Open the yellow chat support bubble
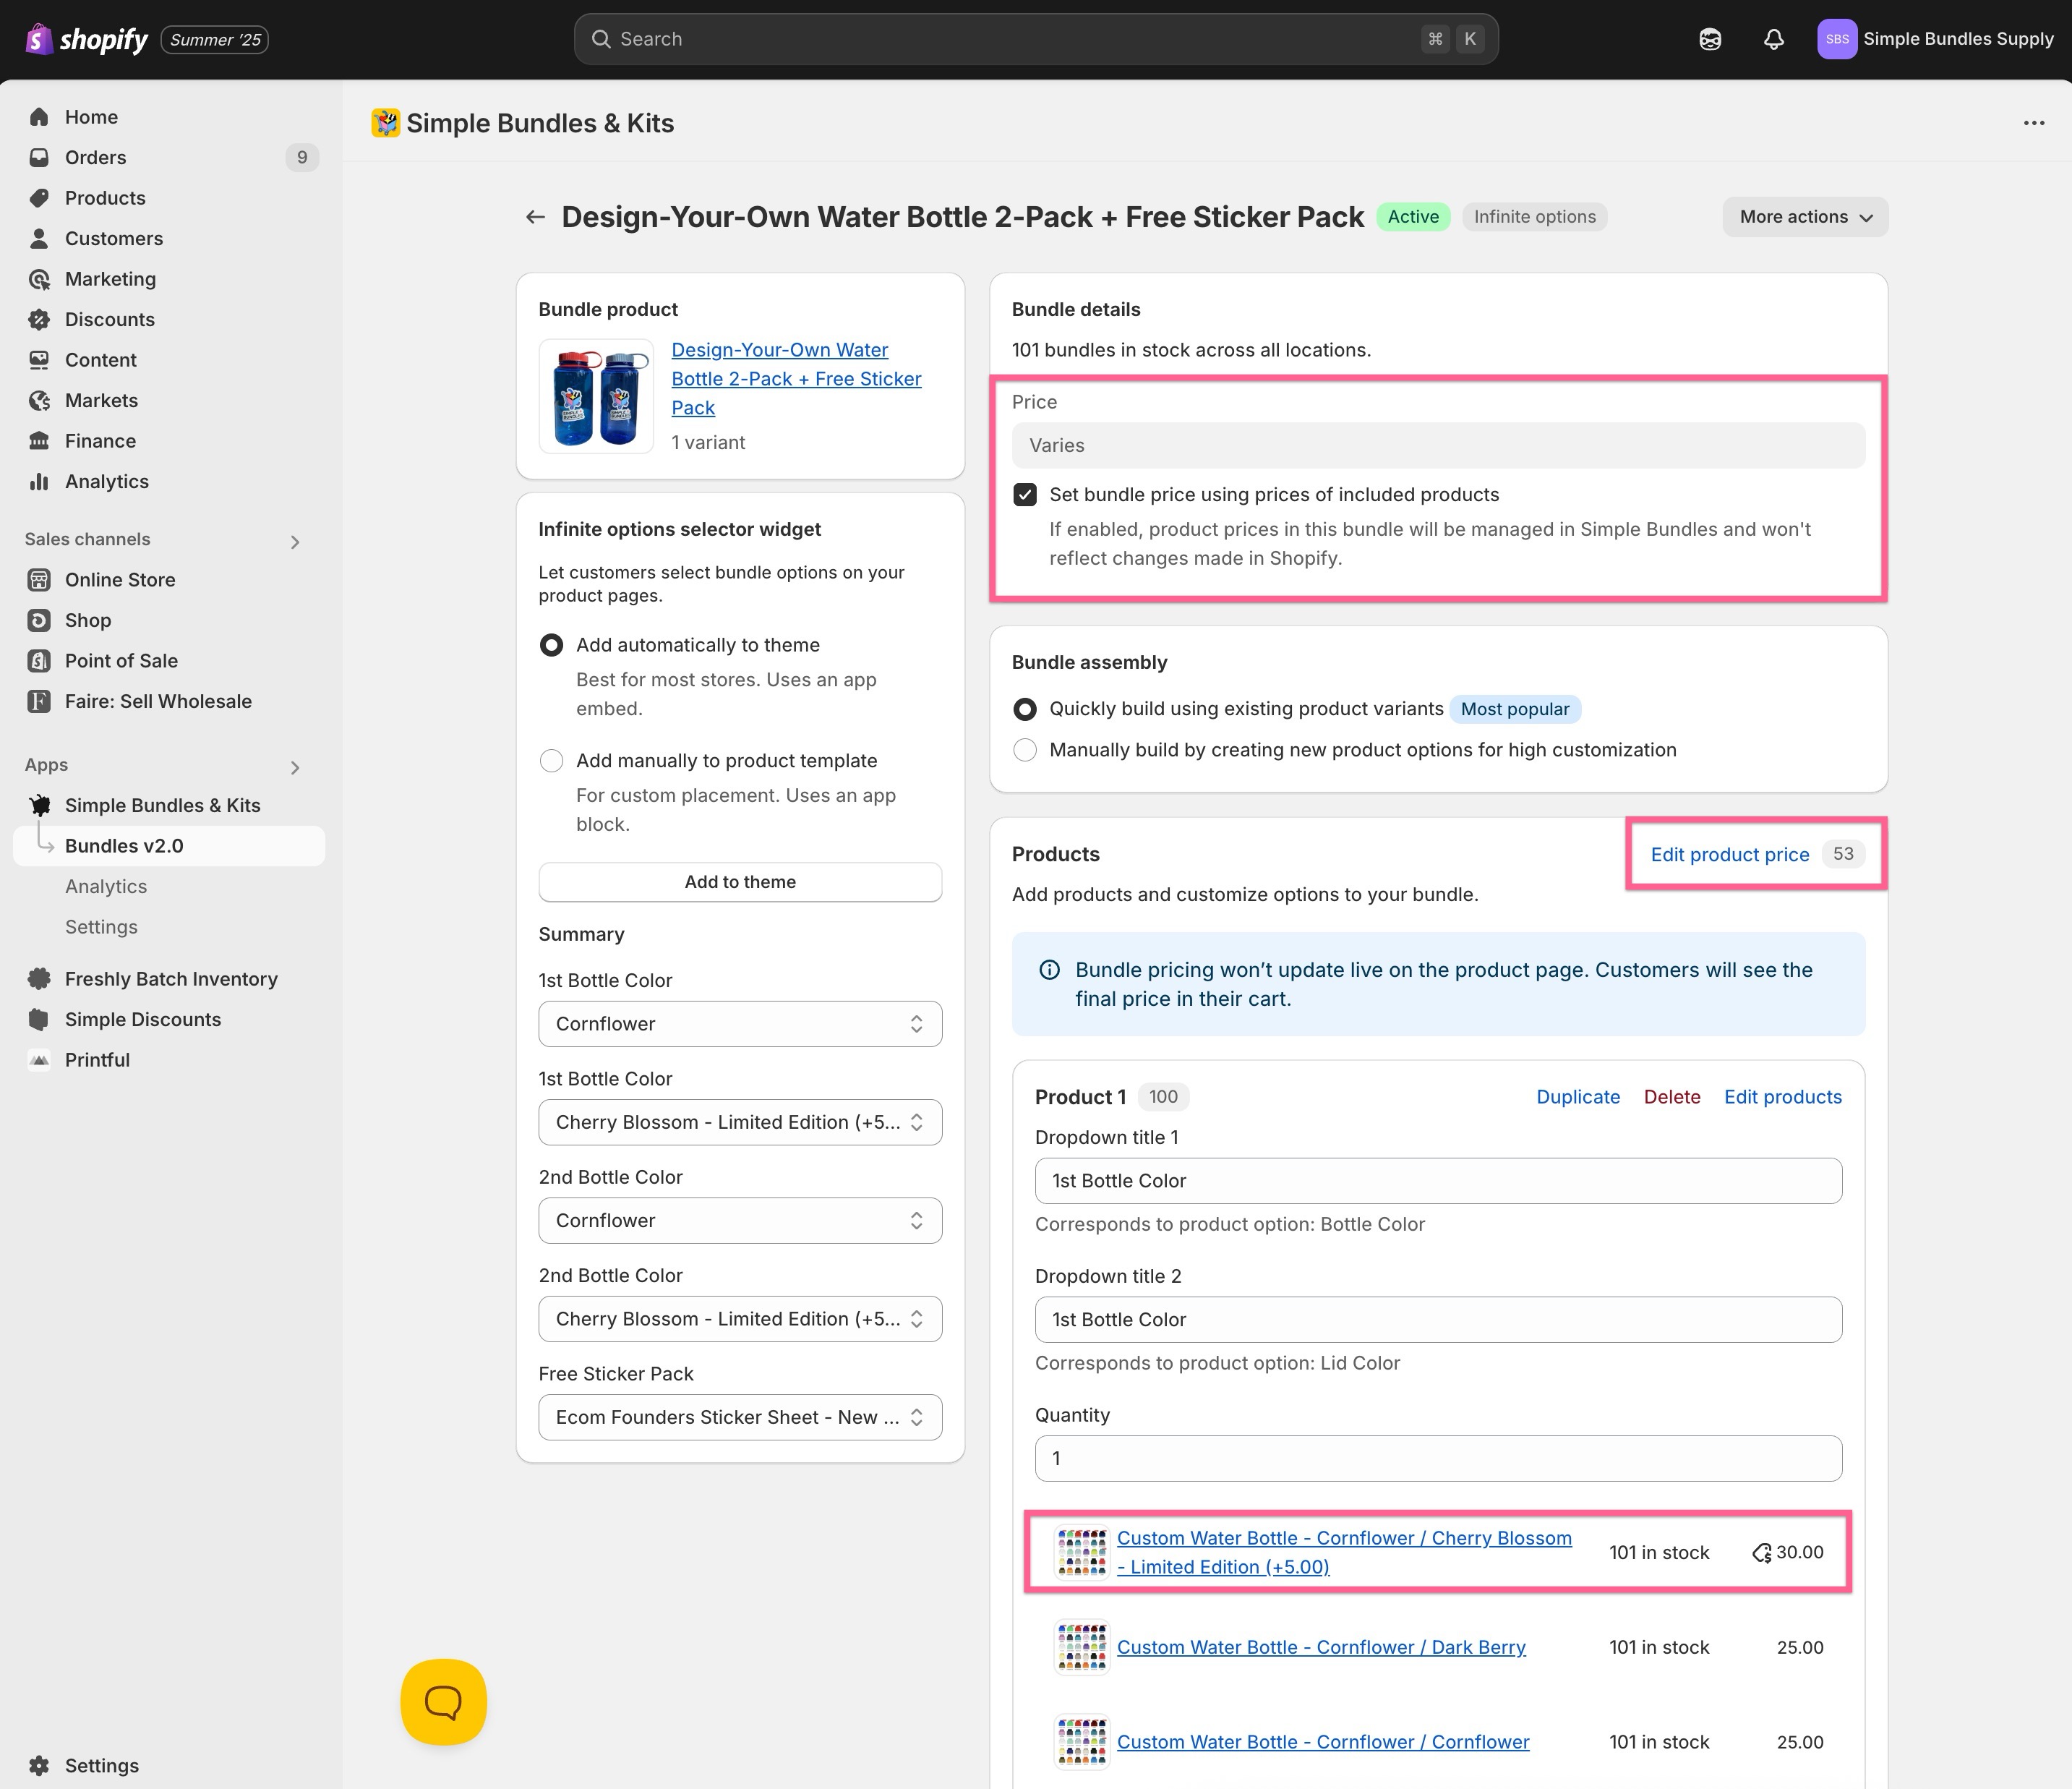 [443, 1701]
